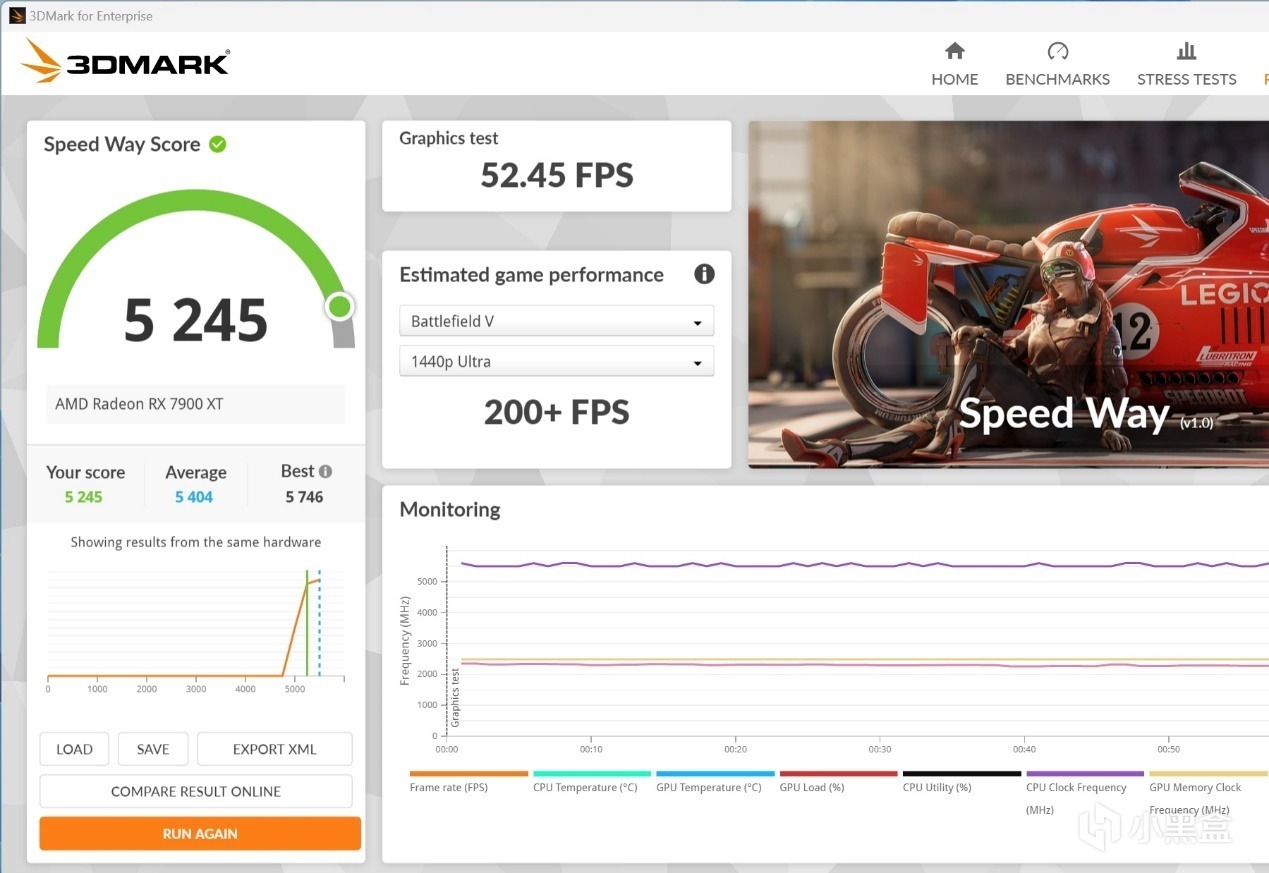Click the Monitoring heading
The width and height of the screenshot is (1269, 873).
coord(450,509)
